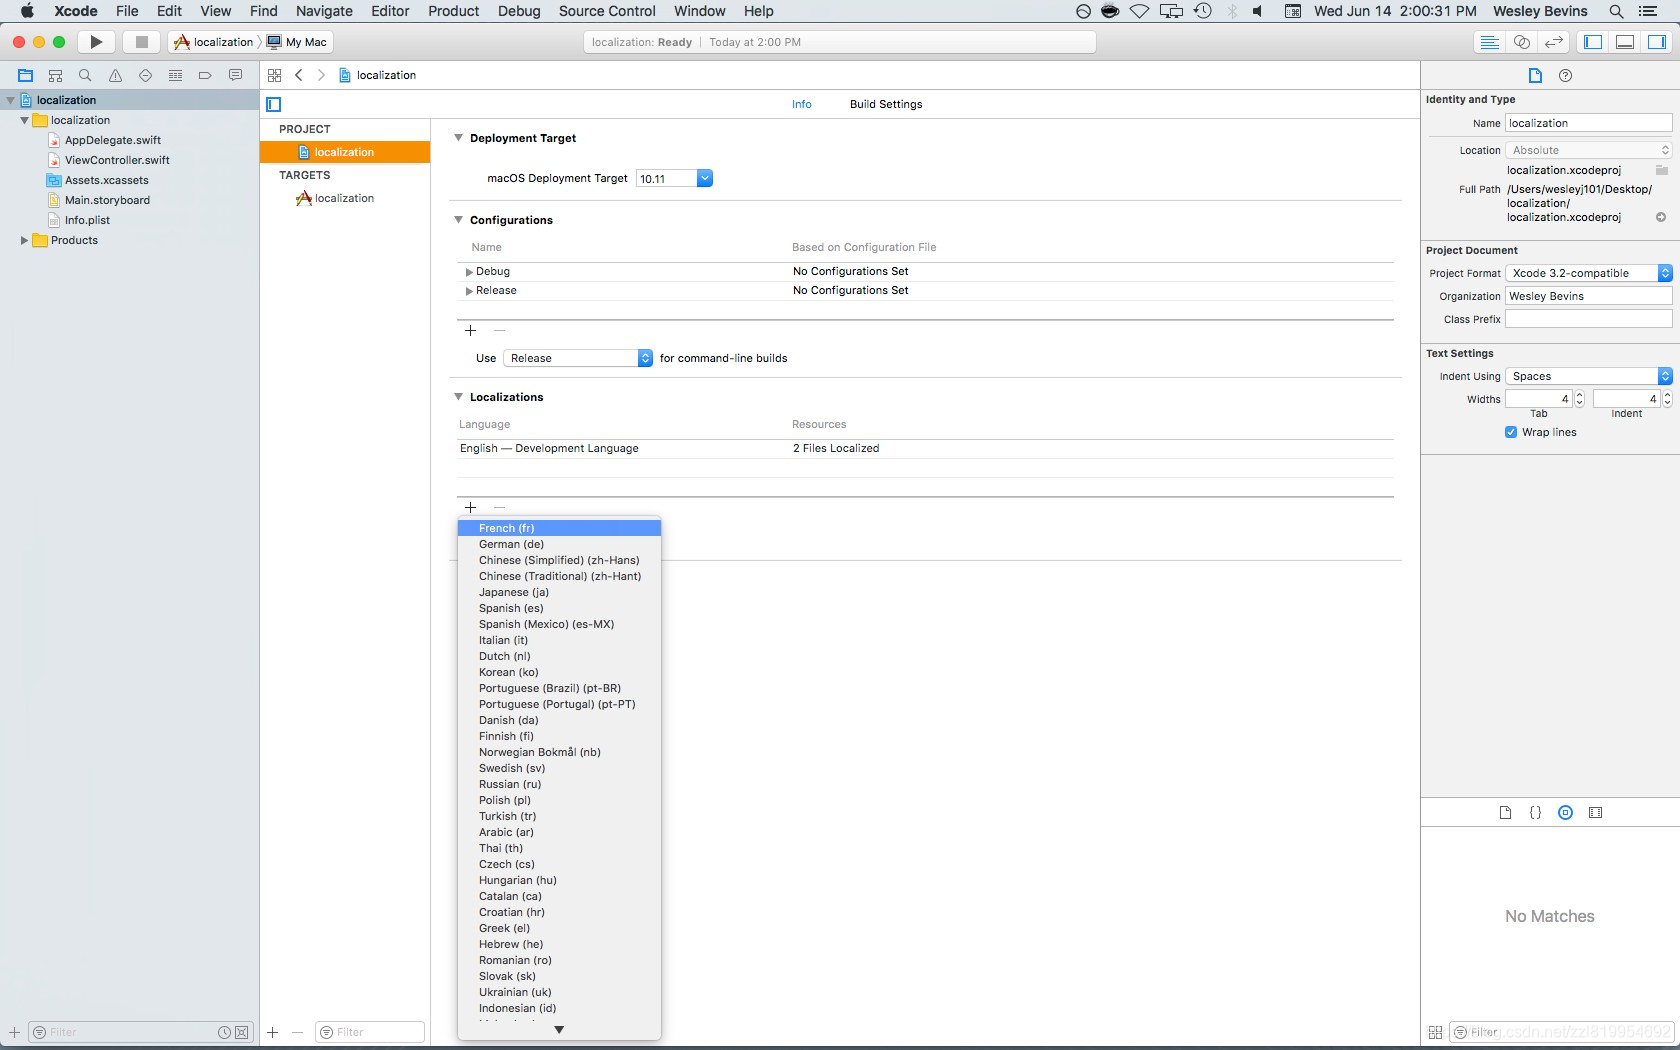Add a target with bottom plus
The image size is (1680, 1050).
tap(273, 1032)
